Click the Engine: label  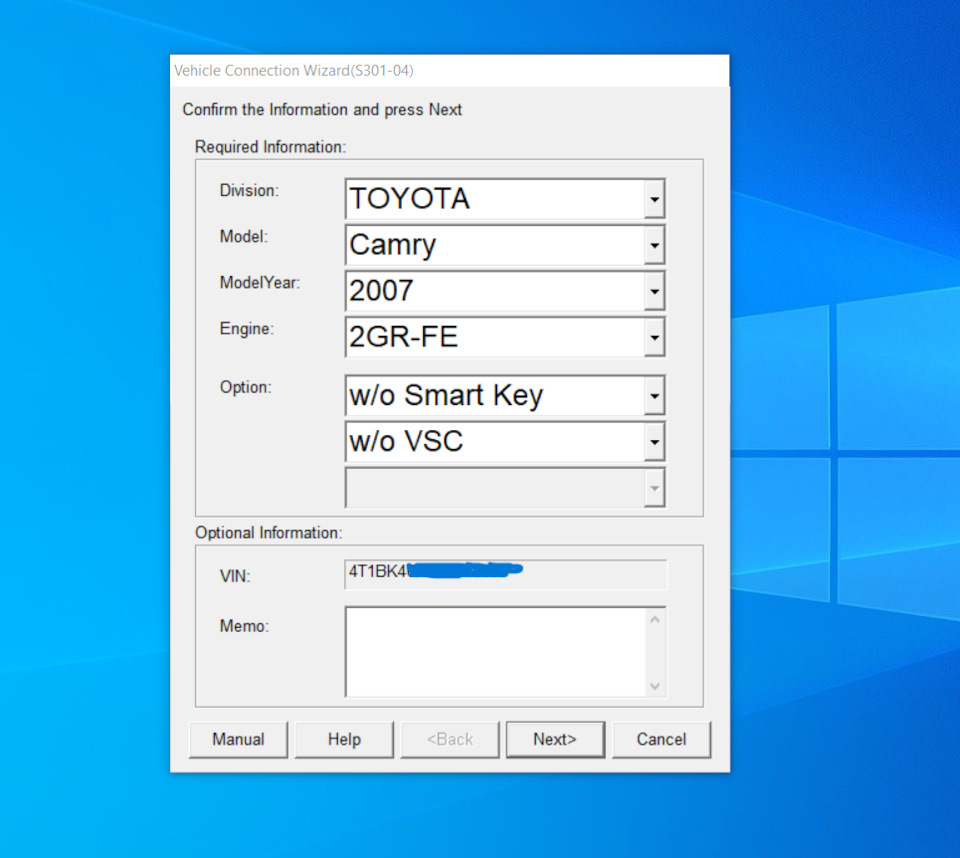[x=247, y=329]
